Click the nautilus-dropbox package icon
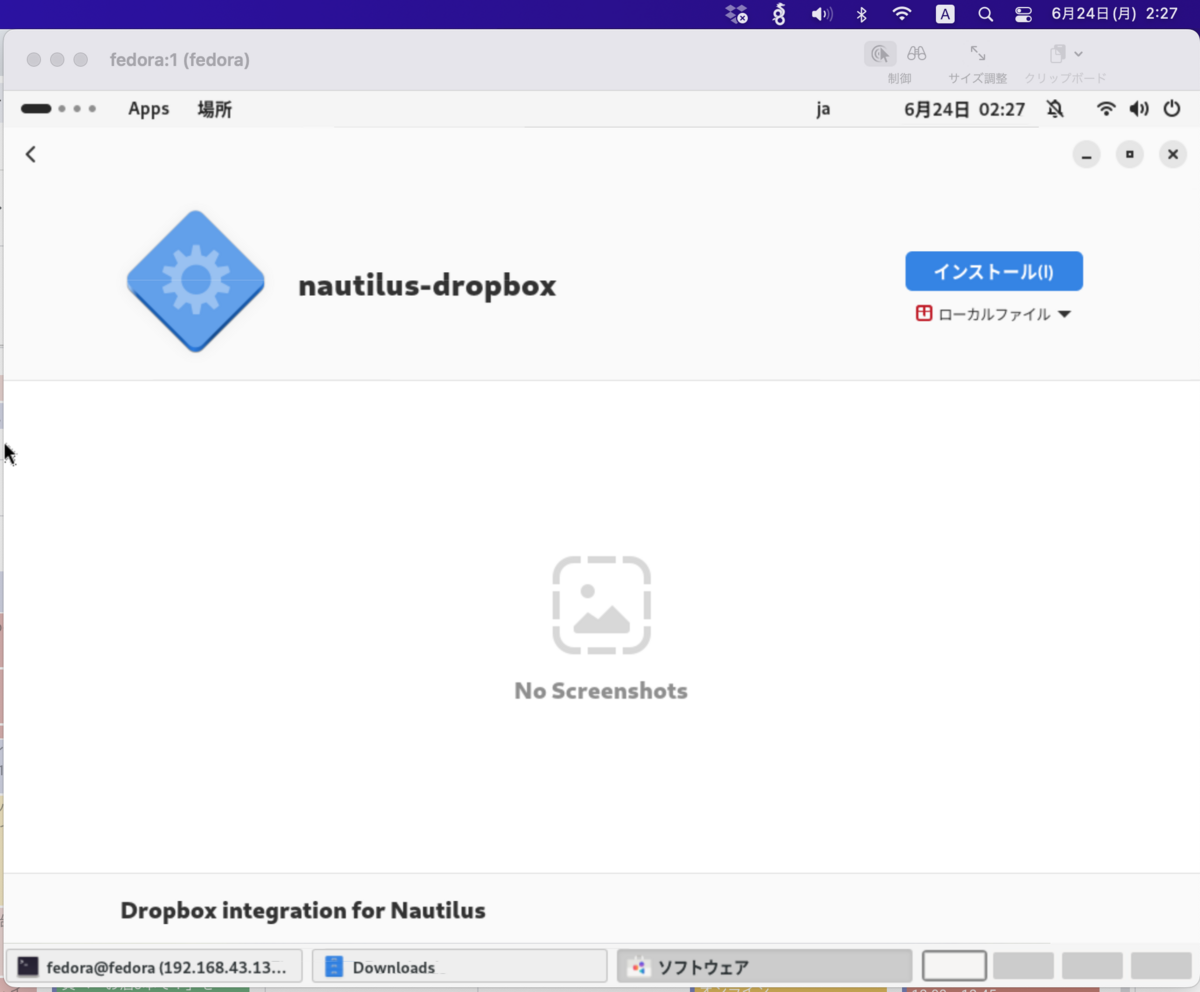 coord(196,281)
